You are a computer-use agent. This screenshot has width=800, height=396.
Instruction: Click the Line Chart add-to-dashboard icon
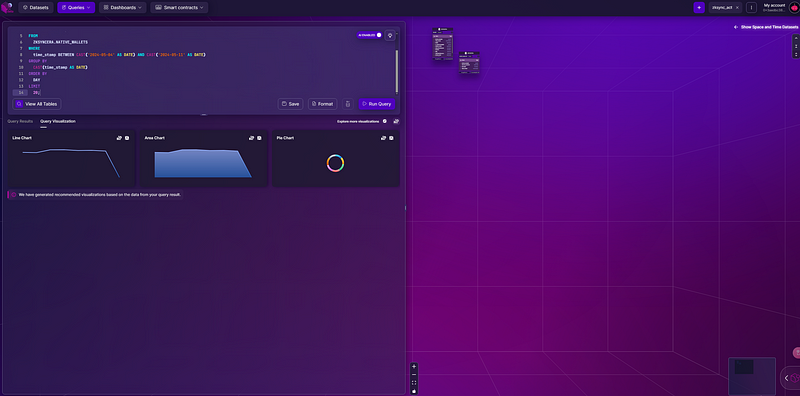(119, 138)
